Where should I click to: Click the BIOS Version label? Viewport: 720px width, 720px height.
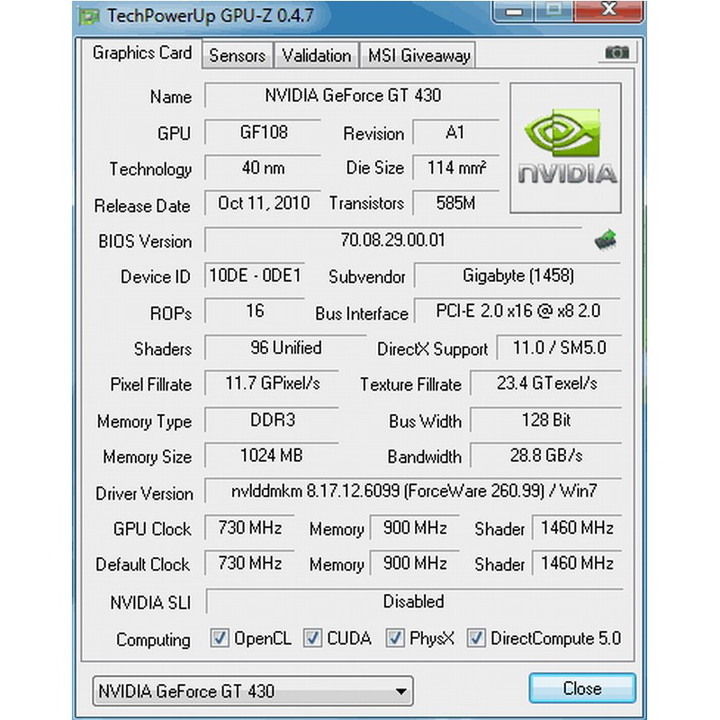click(x=145, y=242)
